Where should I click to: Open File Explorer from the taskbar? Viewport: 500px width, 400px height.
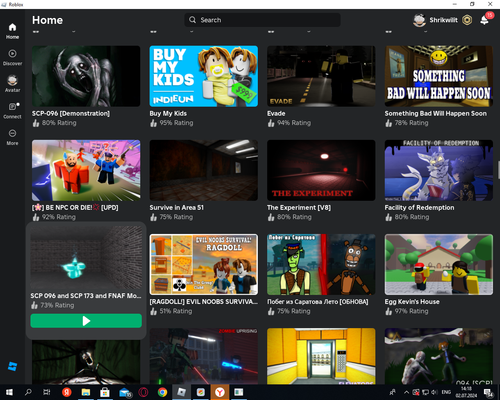[86, 392]
